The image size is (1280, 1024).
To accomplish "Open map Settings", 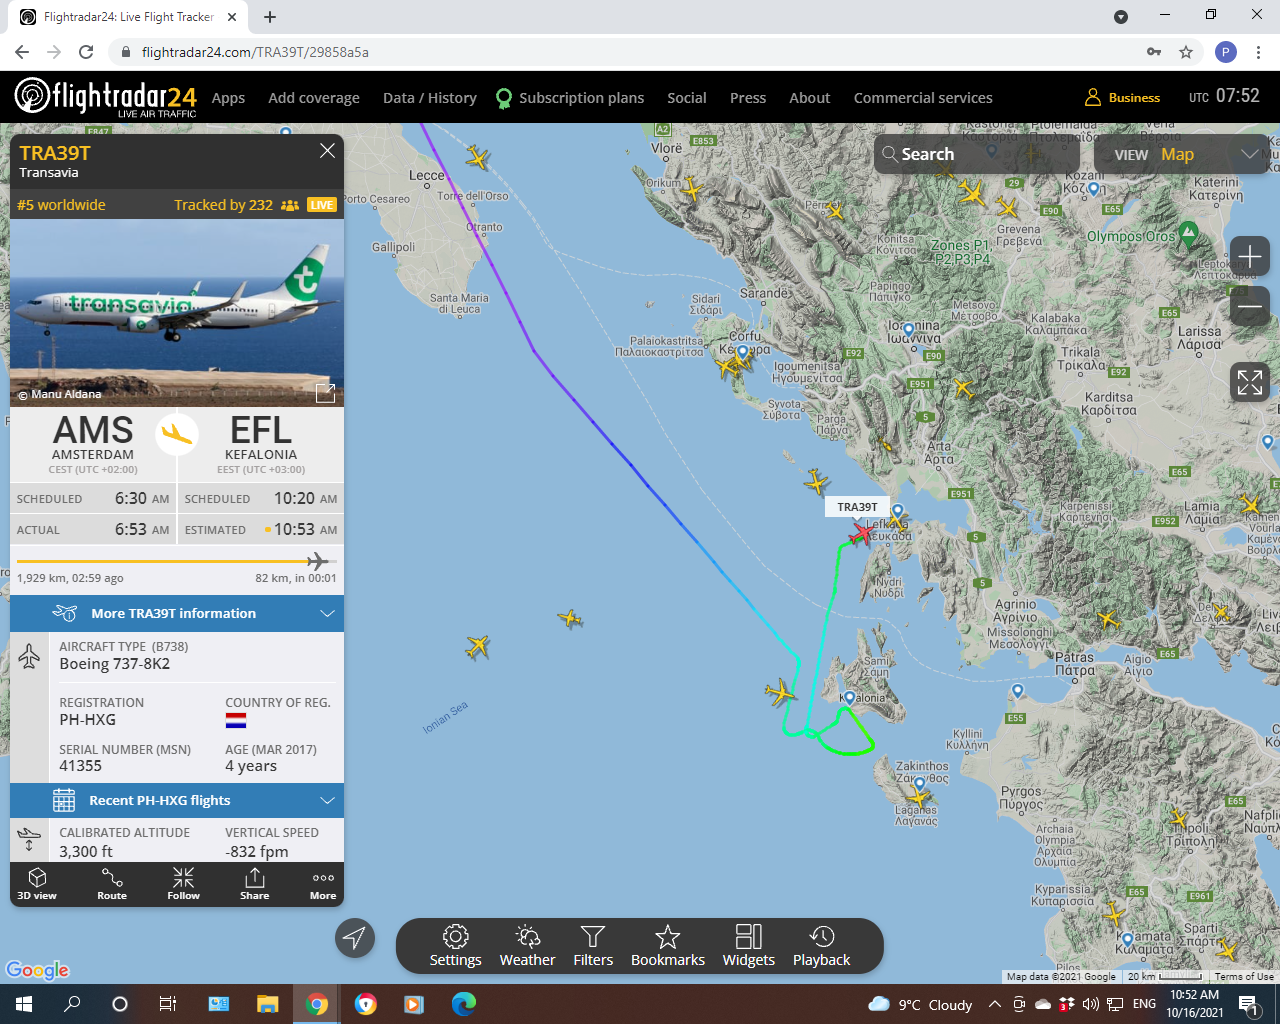I will [455, 946].
